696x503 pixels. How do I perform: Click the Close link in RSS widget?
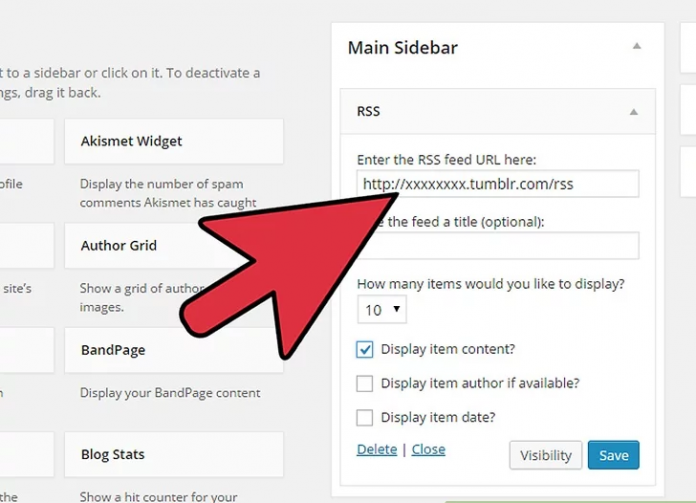(x=428, y=450)
